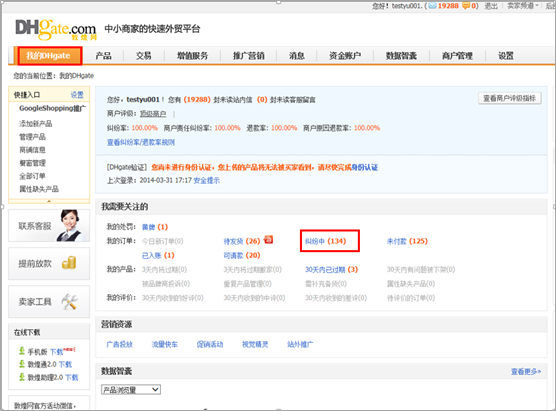
Task: Expand the 卖家频道 dropdown in top bar
Action: (523, 6)
